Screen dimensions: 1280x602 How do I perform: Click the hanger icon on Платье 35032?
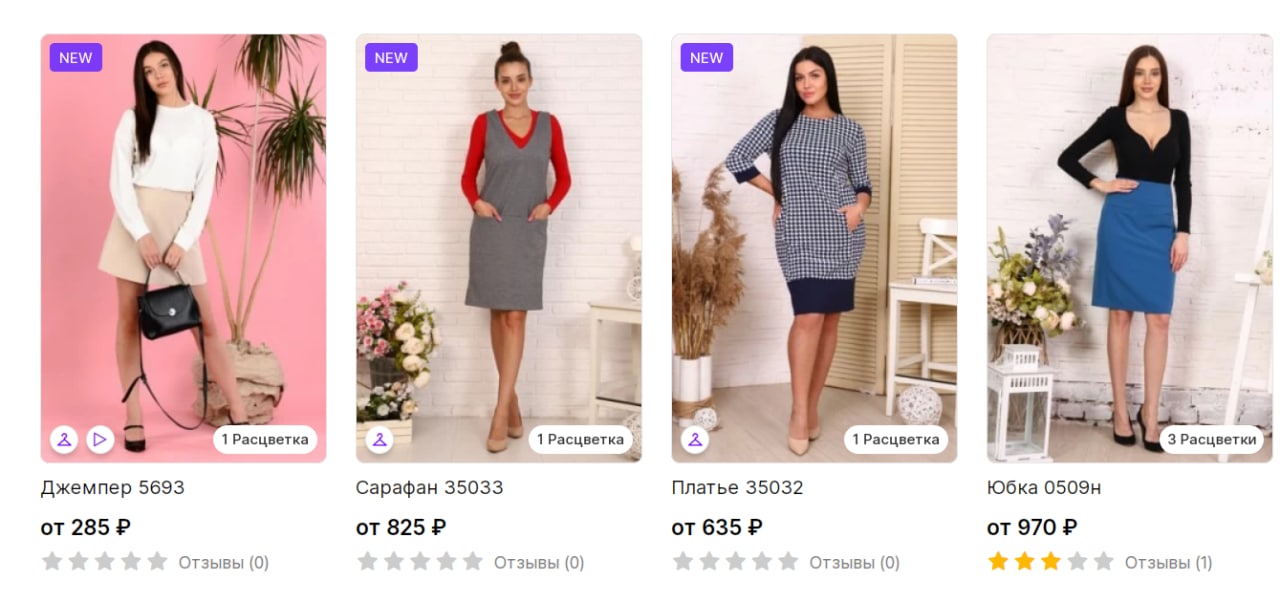click(695, 439)
